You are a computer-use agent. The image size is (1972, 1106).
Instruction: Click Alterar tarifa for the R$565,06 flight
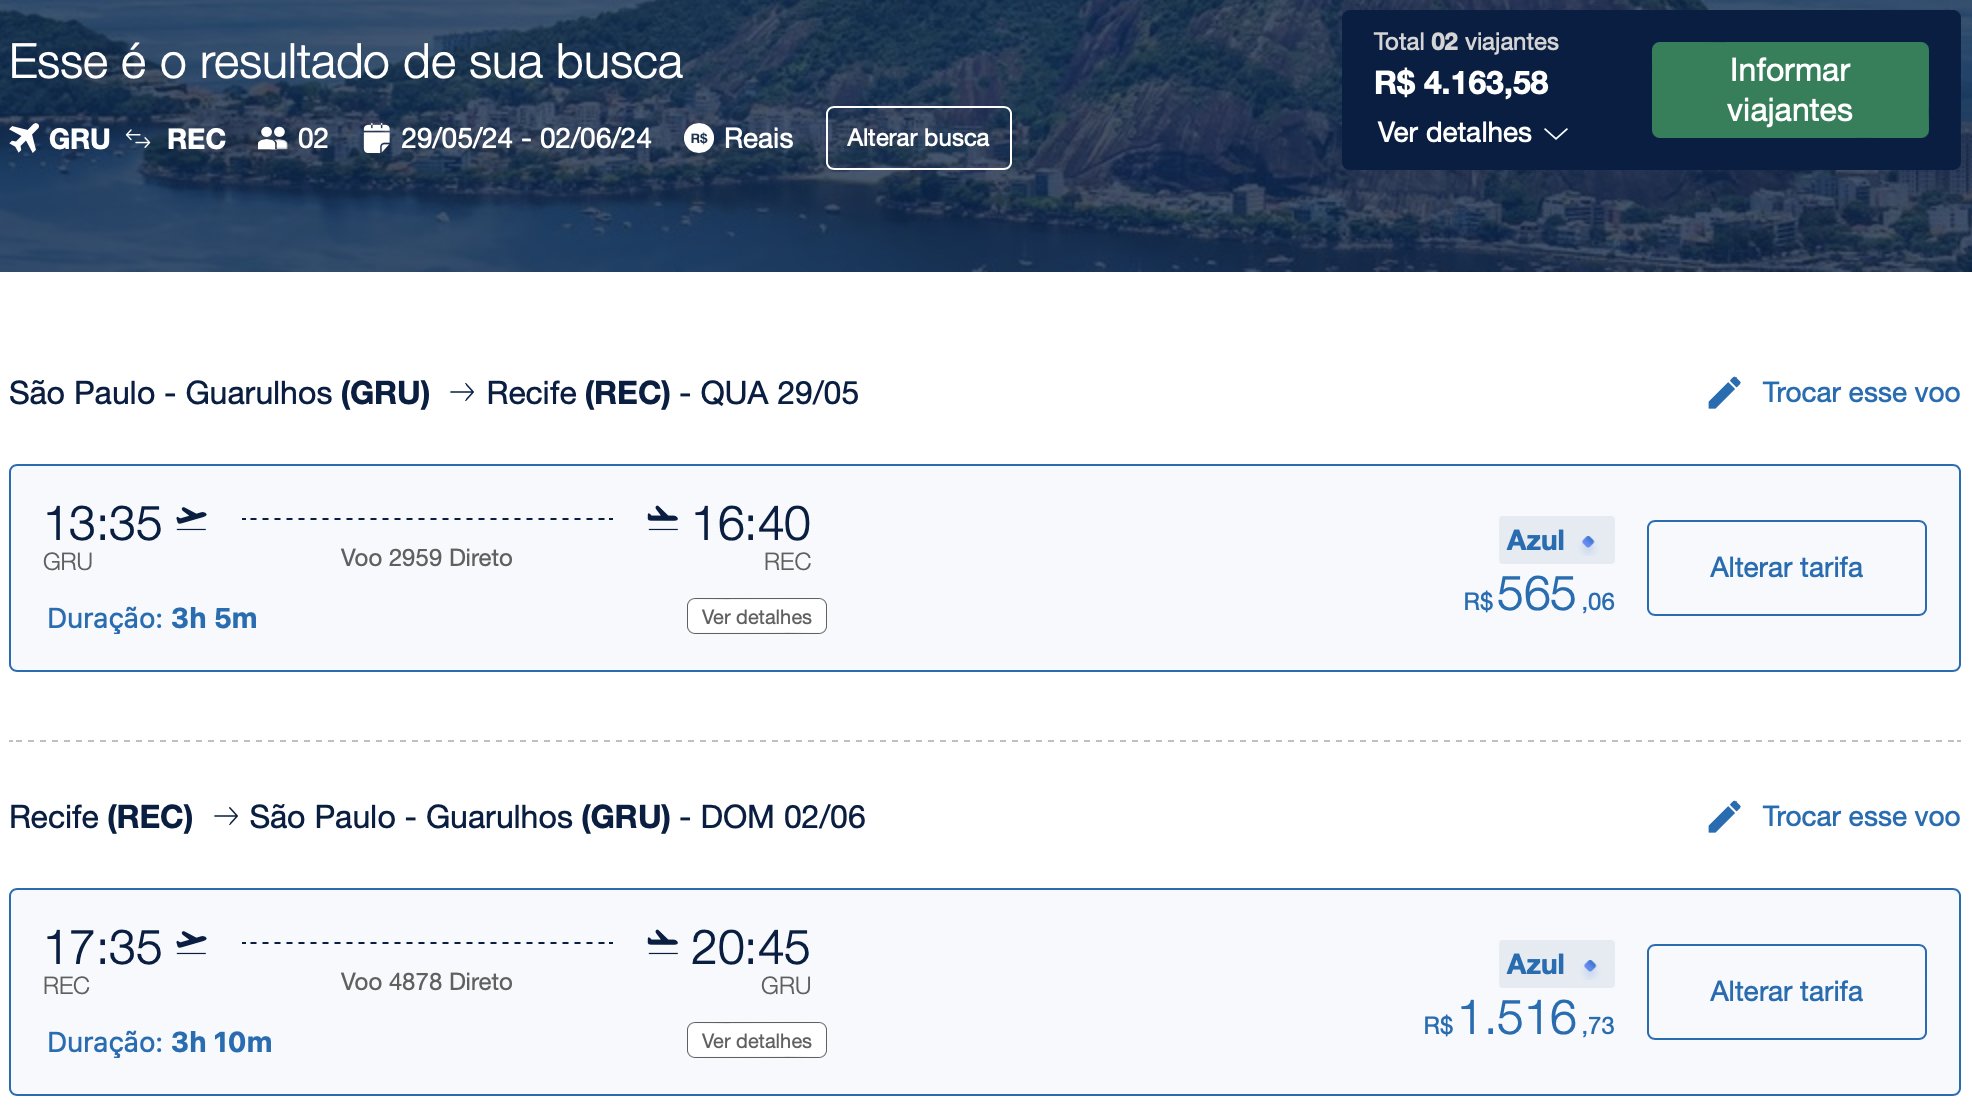1786,568
